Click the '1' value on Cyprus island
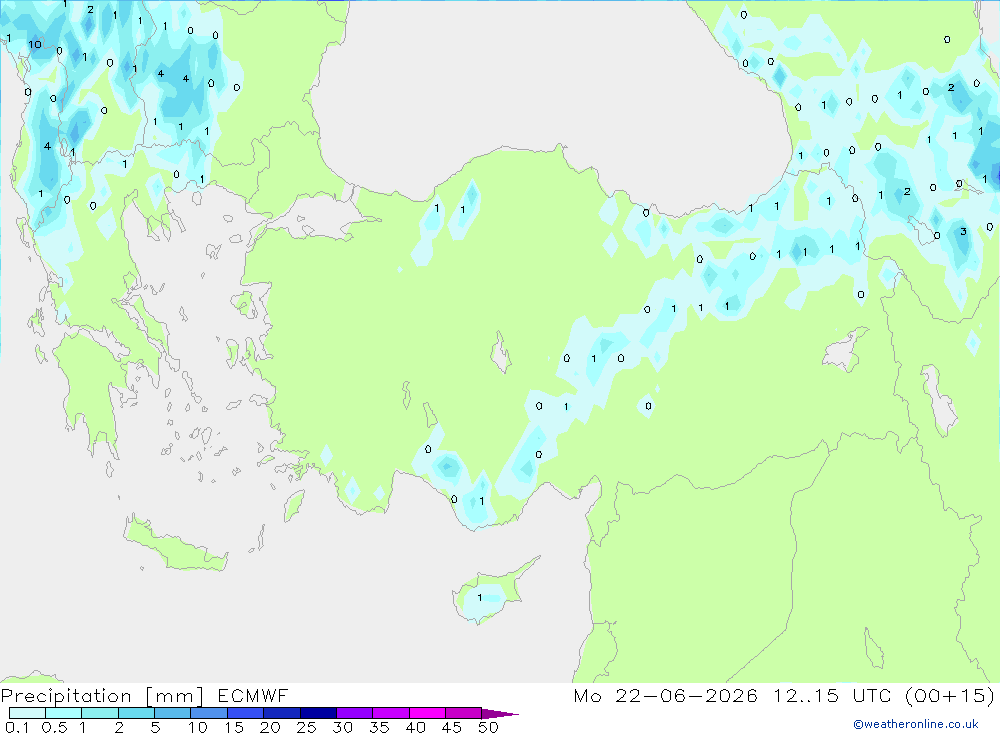This screenshot has width=1000, height=733. (x=480, y=598)
